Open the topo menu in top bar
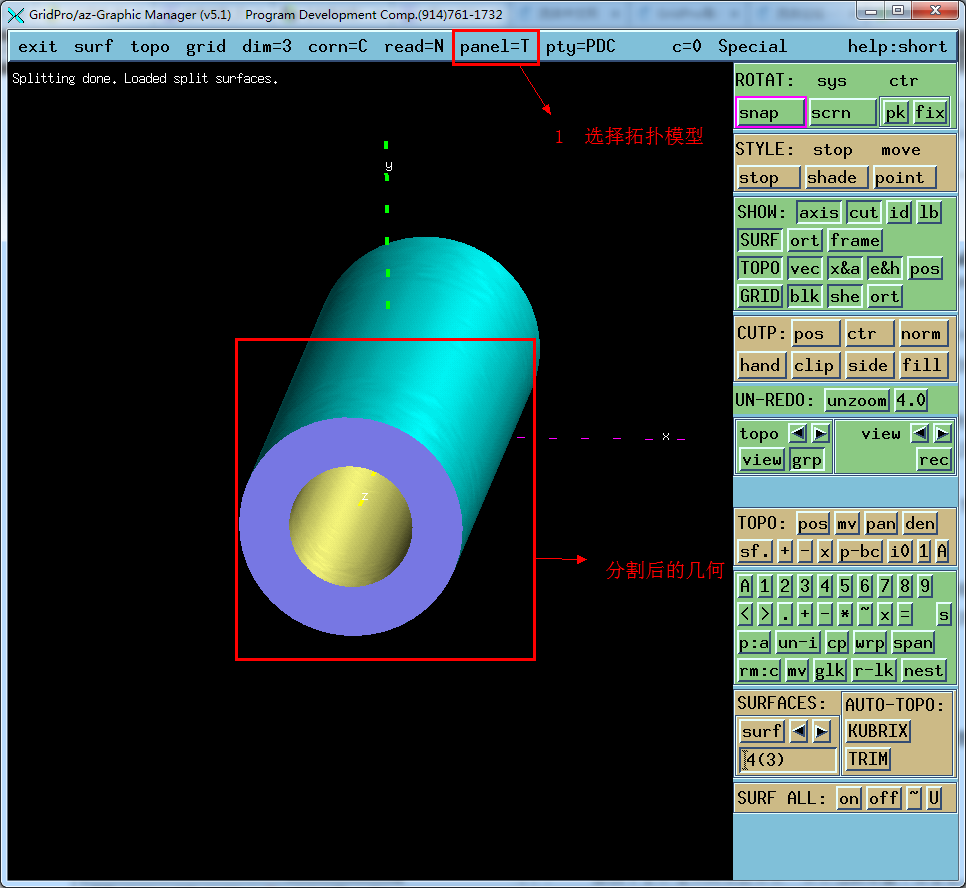 [150, 46]
